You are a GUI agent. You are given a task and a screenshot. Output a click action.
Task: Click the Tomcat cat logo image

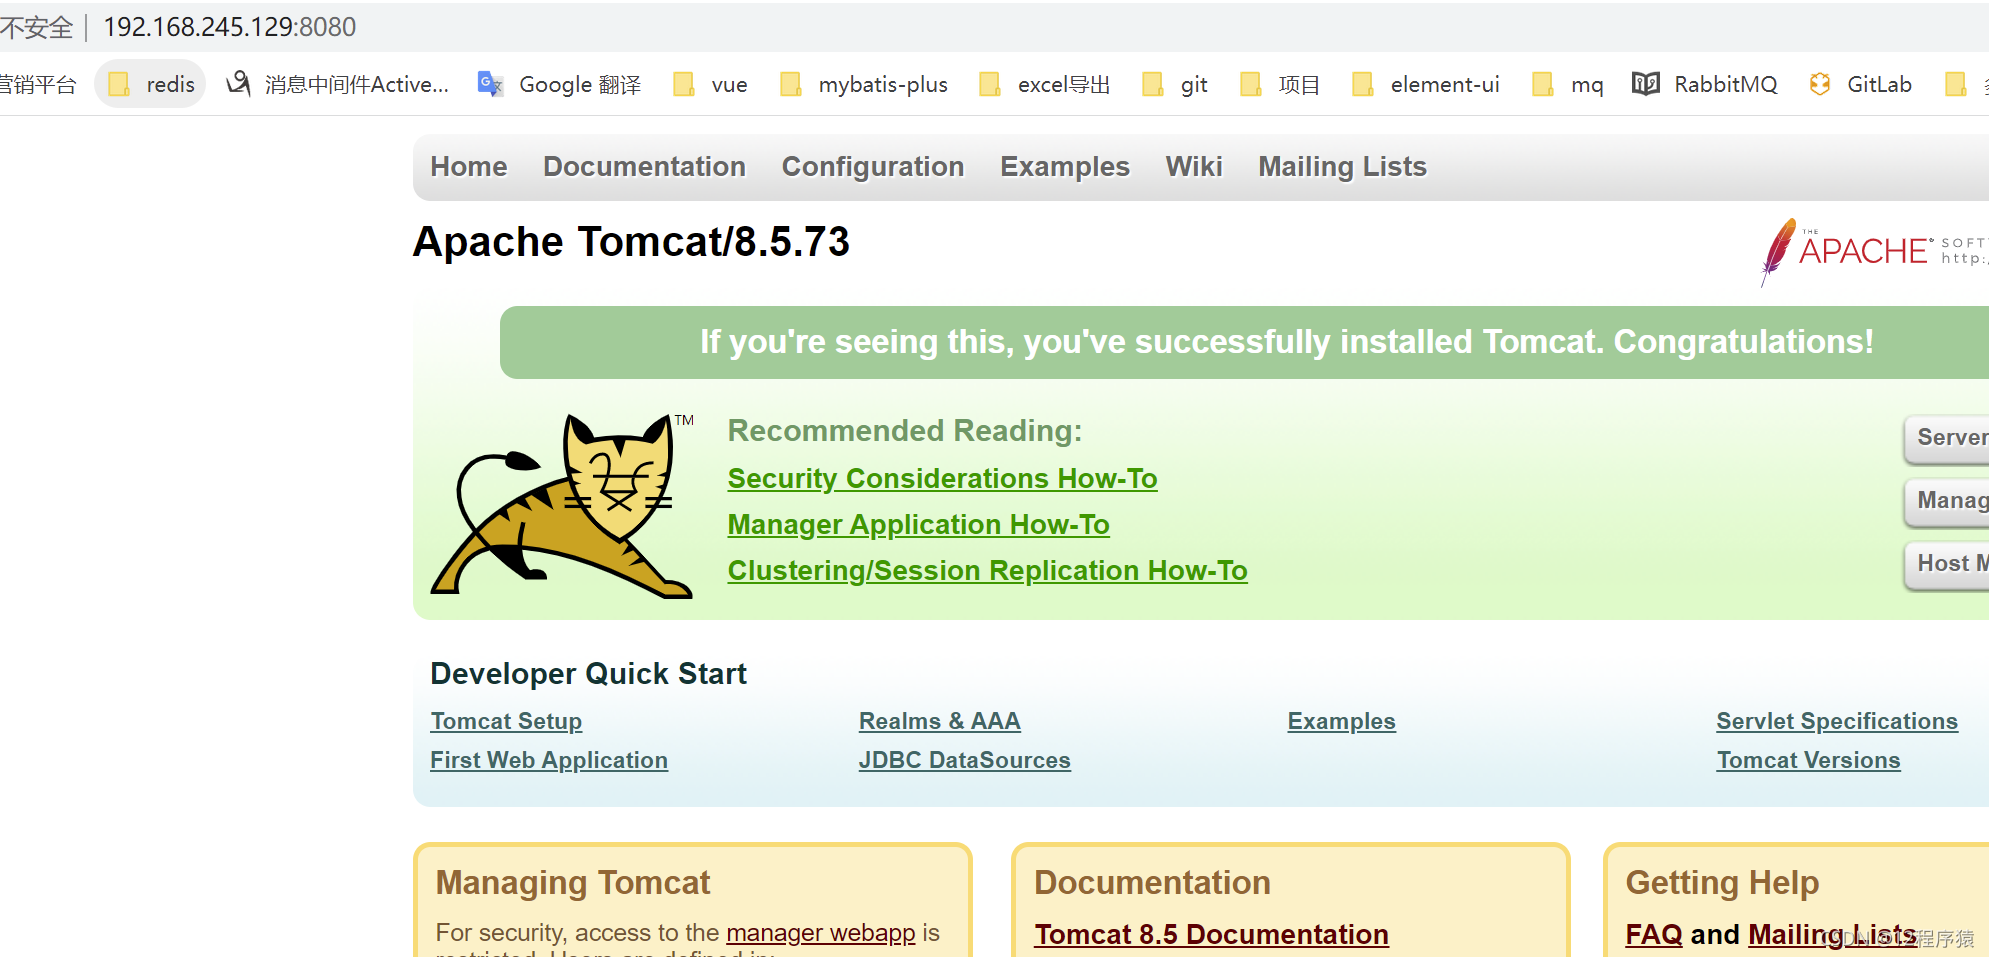point(562,506)
